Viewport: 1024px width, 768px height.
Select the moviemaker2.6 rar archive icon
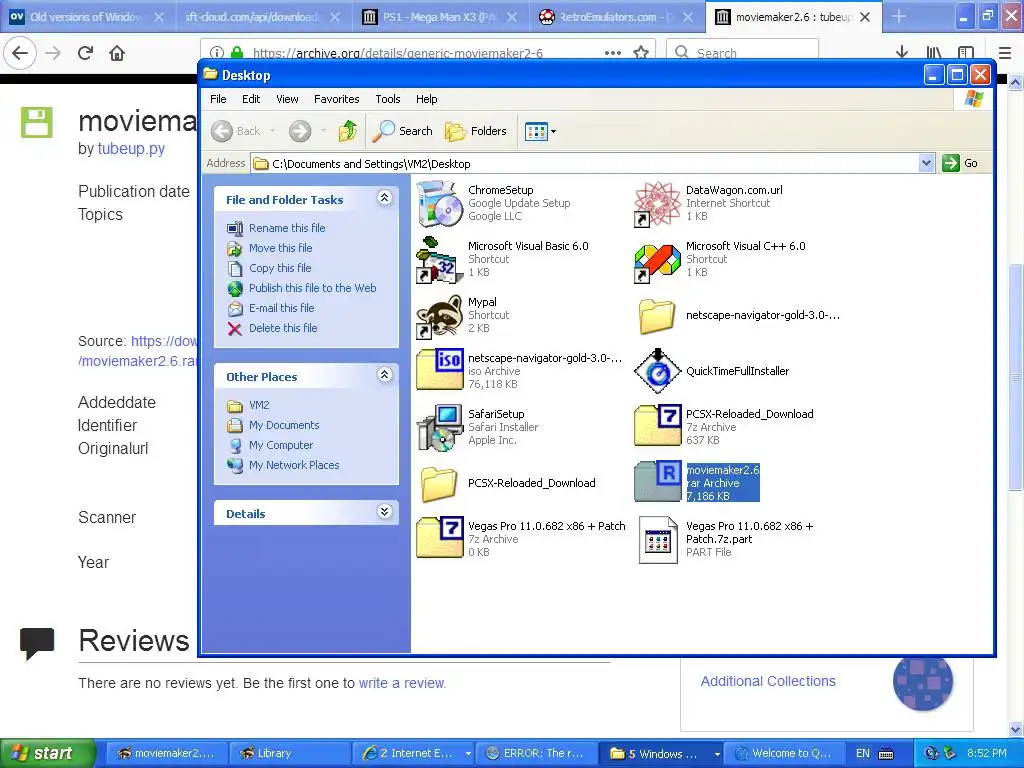pos(657,482)
